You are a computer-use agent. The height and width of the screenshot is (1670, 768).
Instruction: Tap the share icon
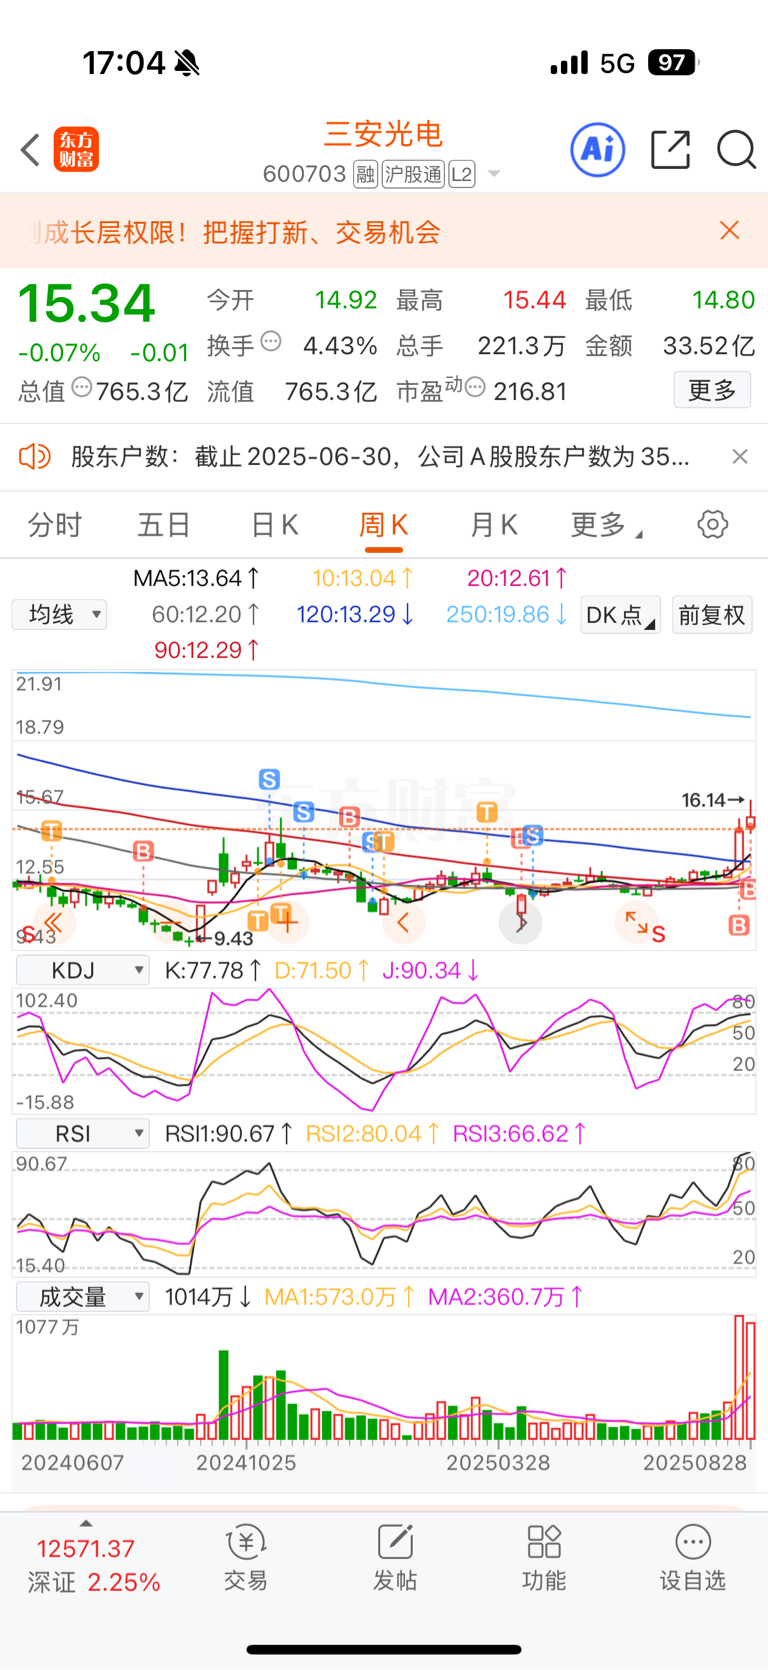(670, 150)
